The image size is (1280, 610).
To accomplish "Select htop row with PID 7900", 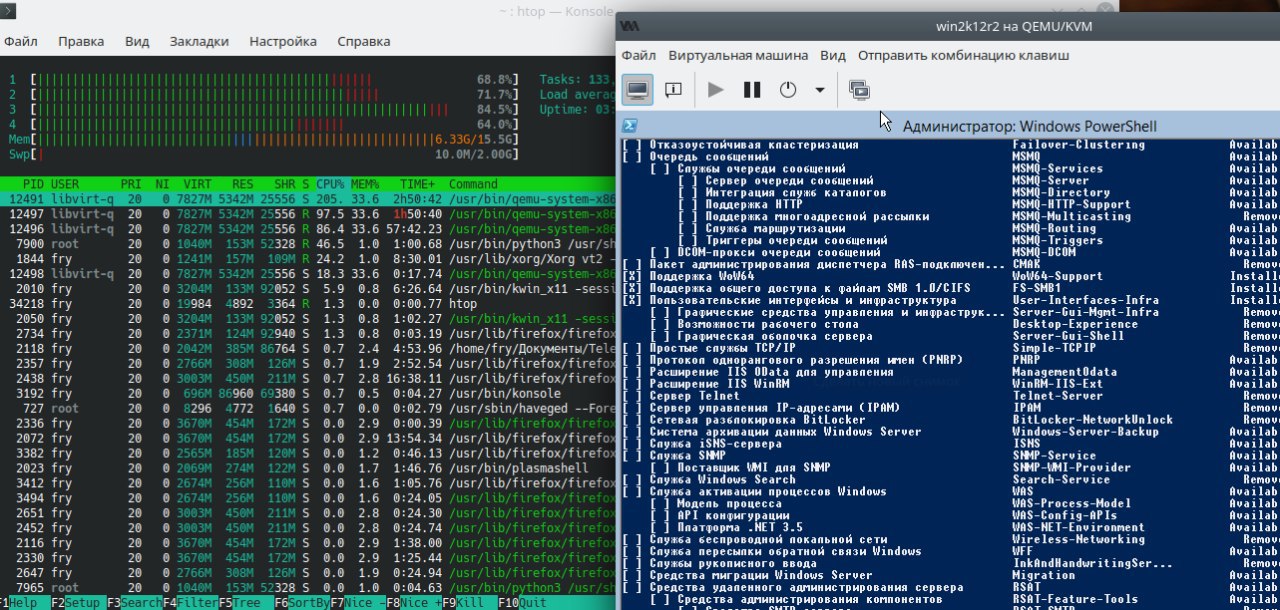I will click(x=308, y=244).
